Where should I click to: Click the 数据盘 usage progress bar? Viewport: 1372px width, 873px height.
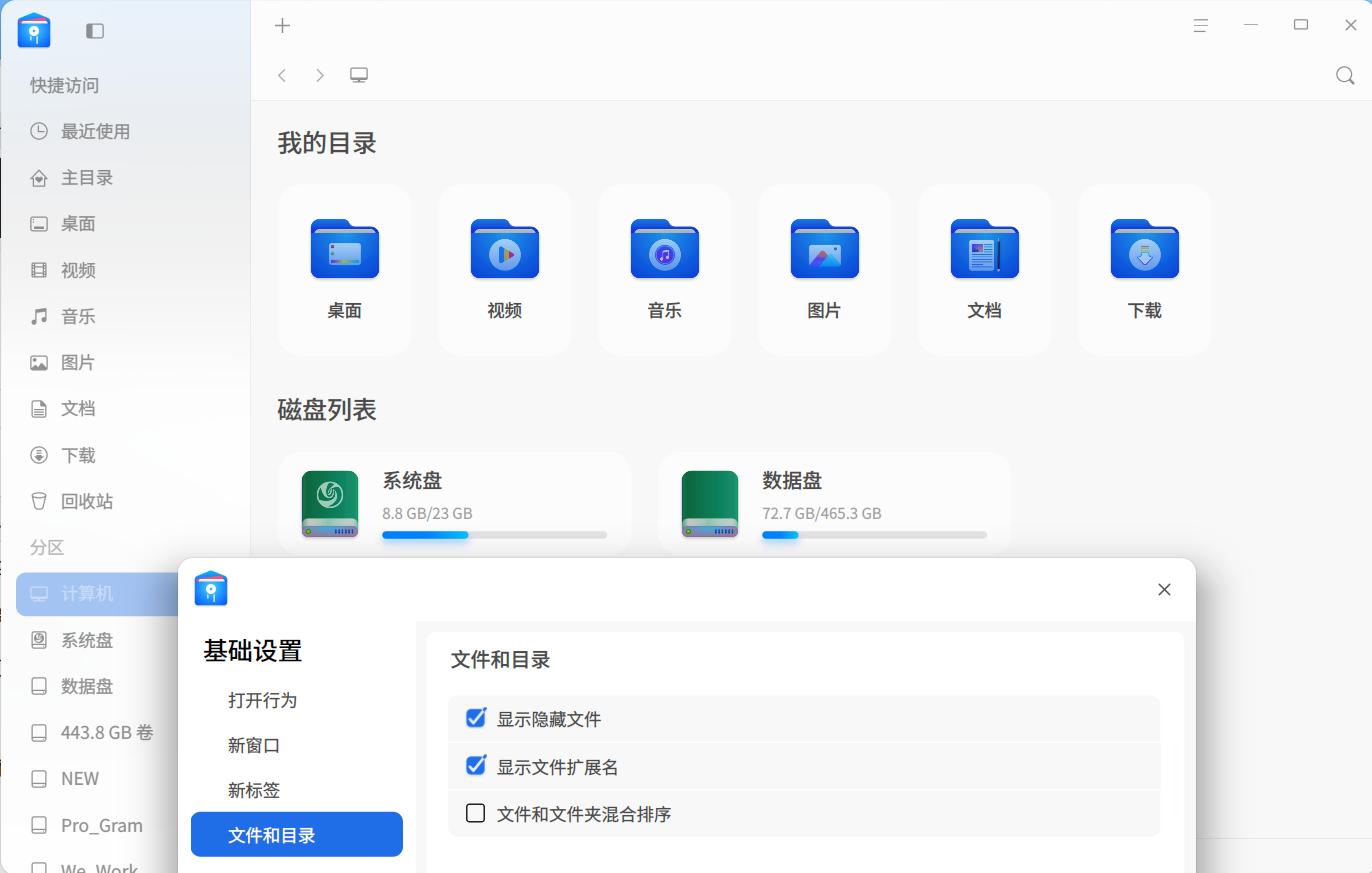[874, 535]
